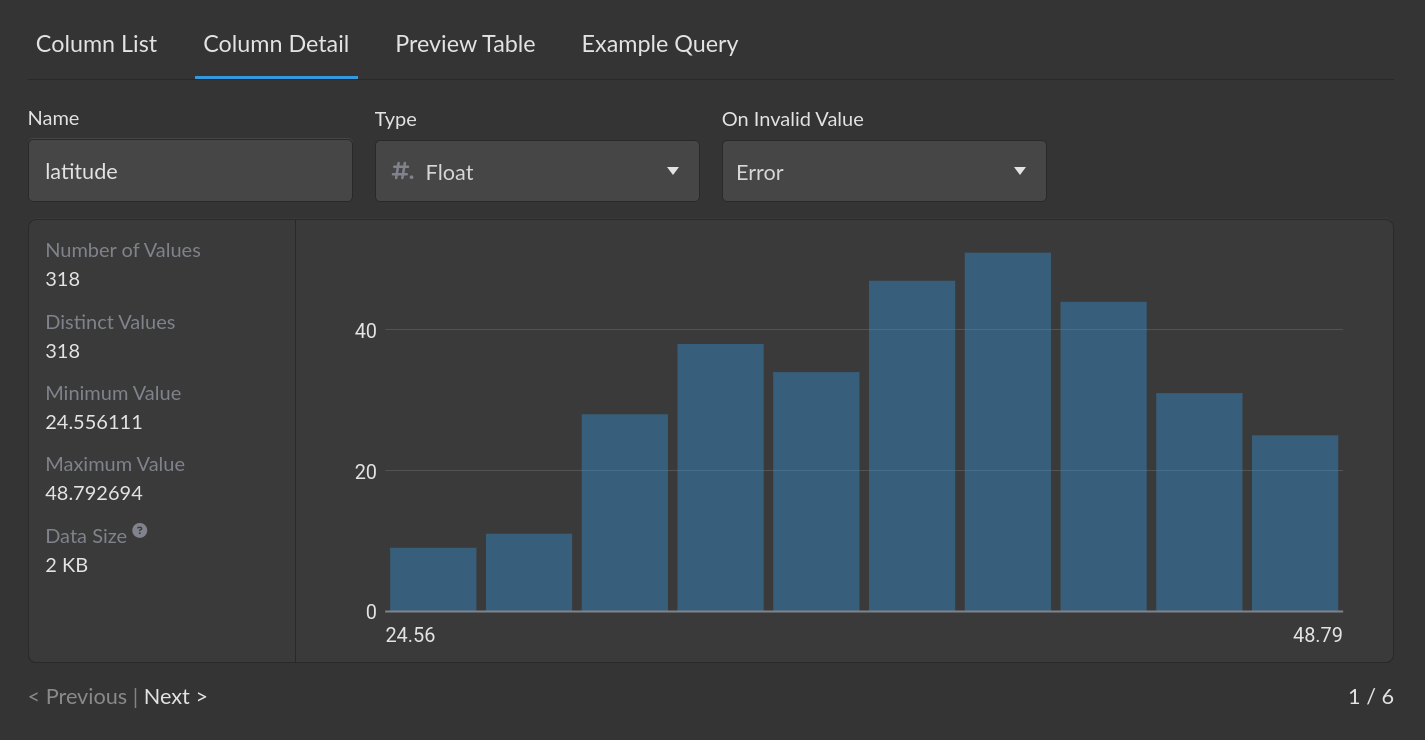Image resolution: width=1425 pixels, height=740 pixels.
Task: Go to the Next column
Action: 175,697
